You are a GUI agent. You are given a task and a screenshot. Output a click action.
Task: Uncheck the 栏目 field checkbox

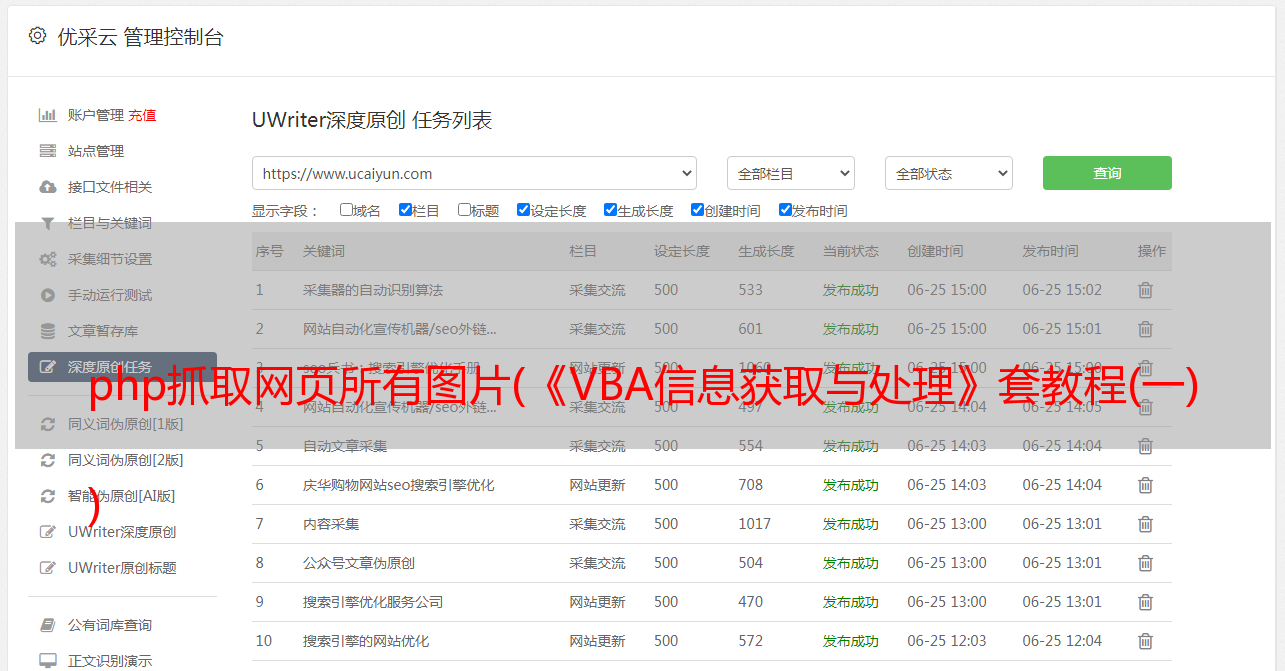tap(405, 210)
